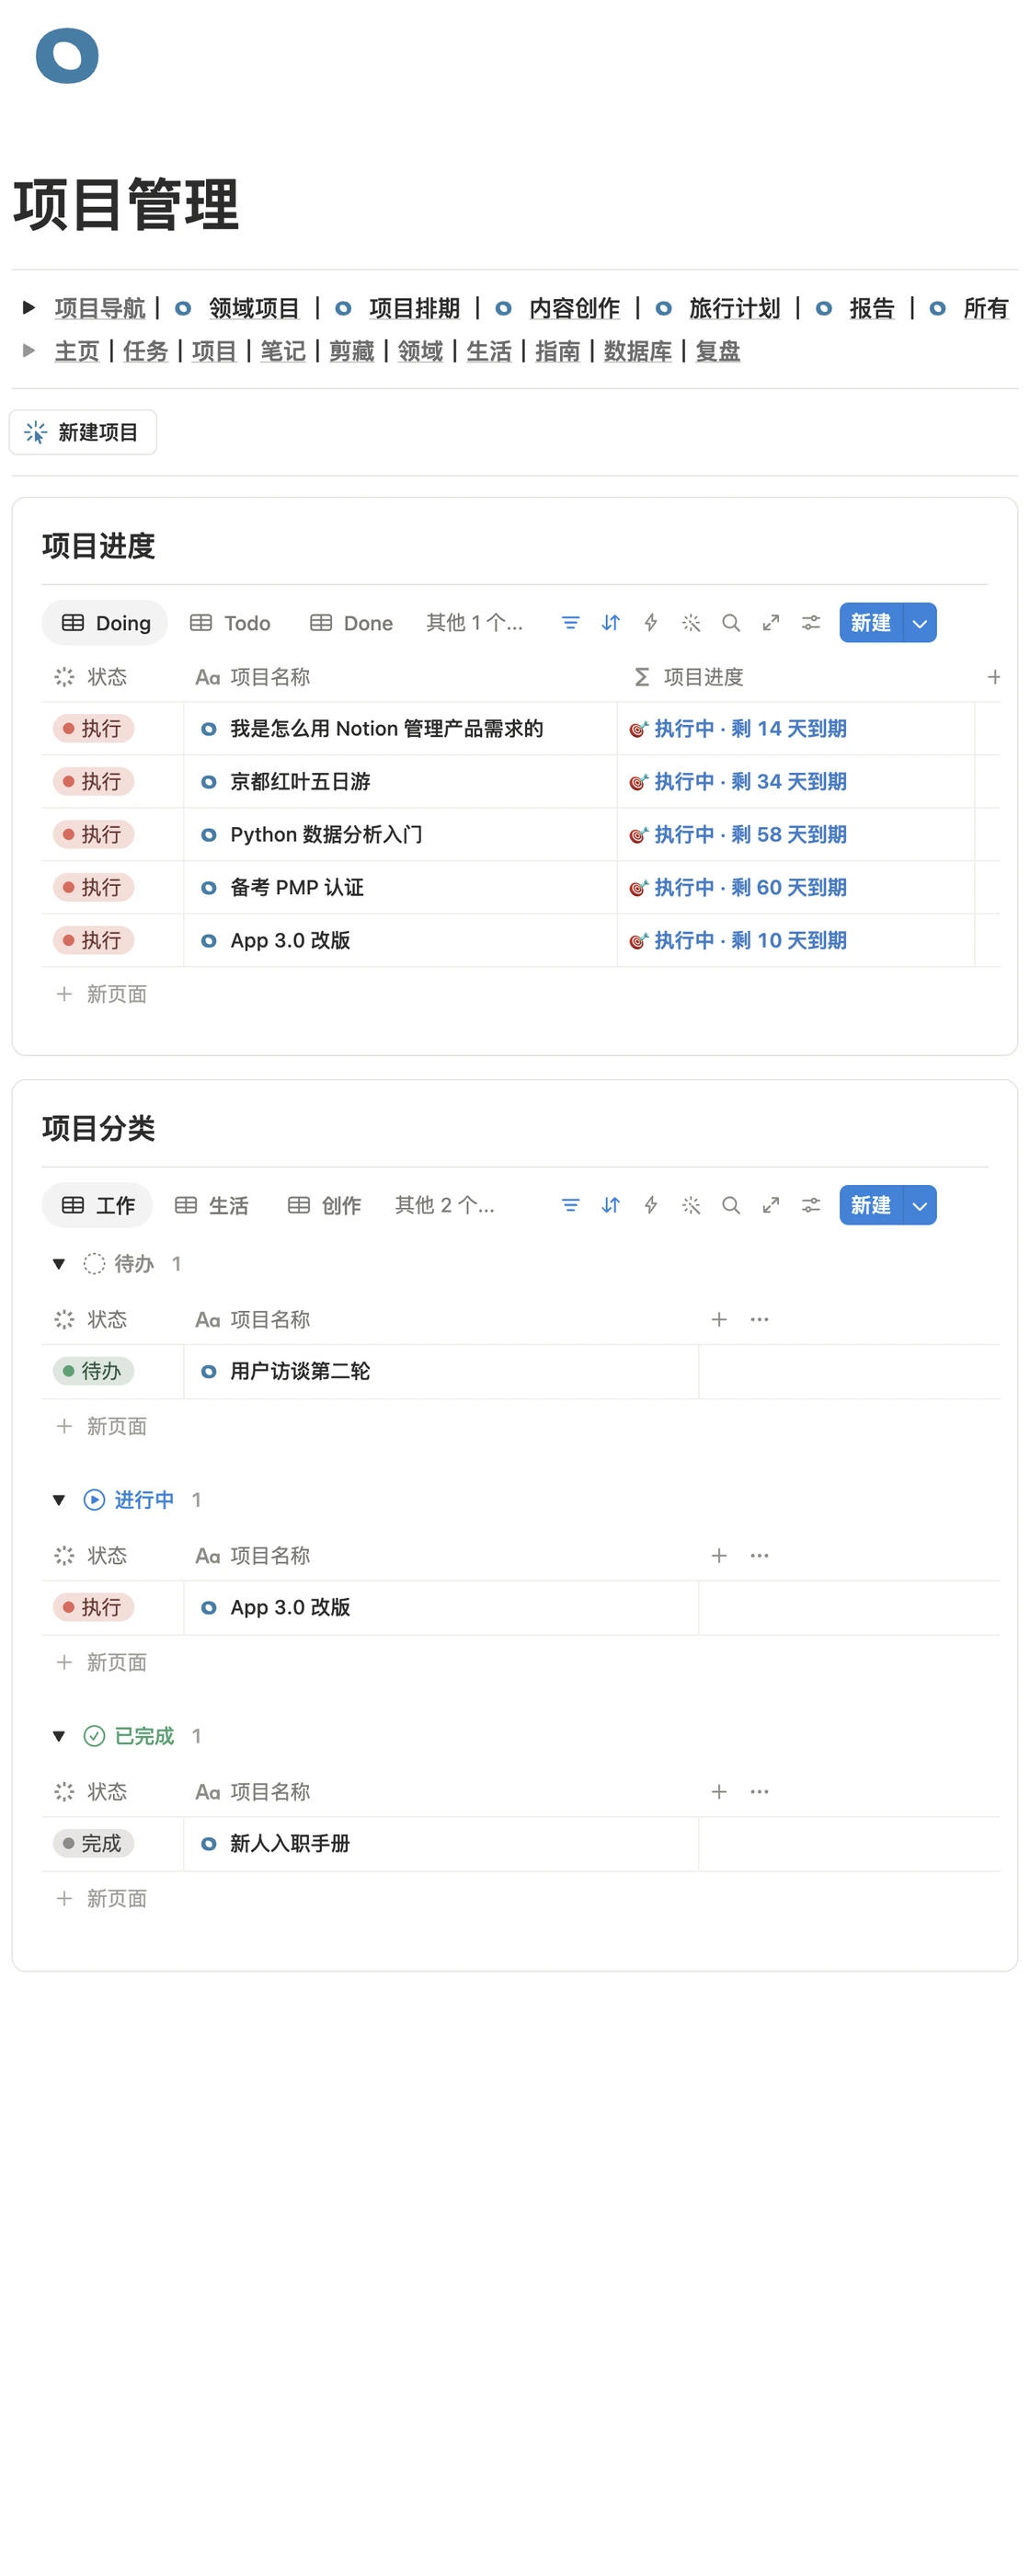Expand the 项目导航 toggle
Image resolution: width=1030 pixels, height=2576 pixels.
29,308
